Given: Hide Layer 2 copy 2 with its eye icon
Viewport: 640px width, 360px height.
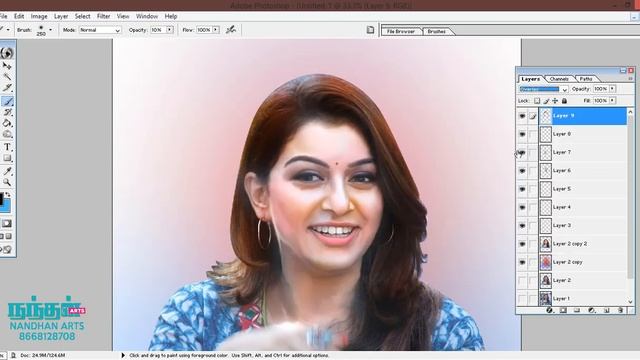Looking at the screenshot, I should (x=522, y=244).
